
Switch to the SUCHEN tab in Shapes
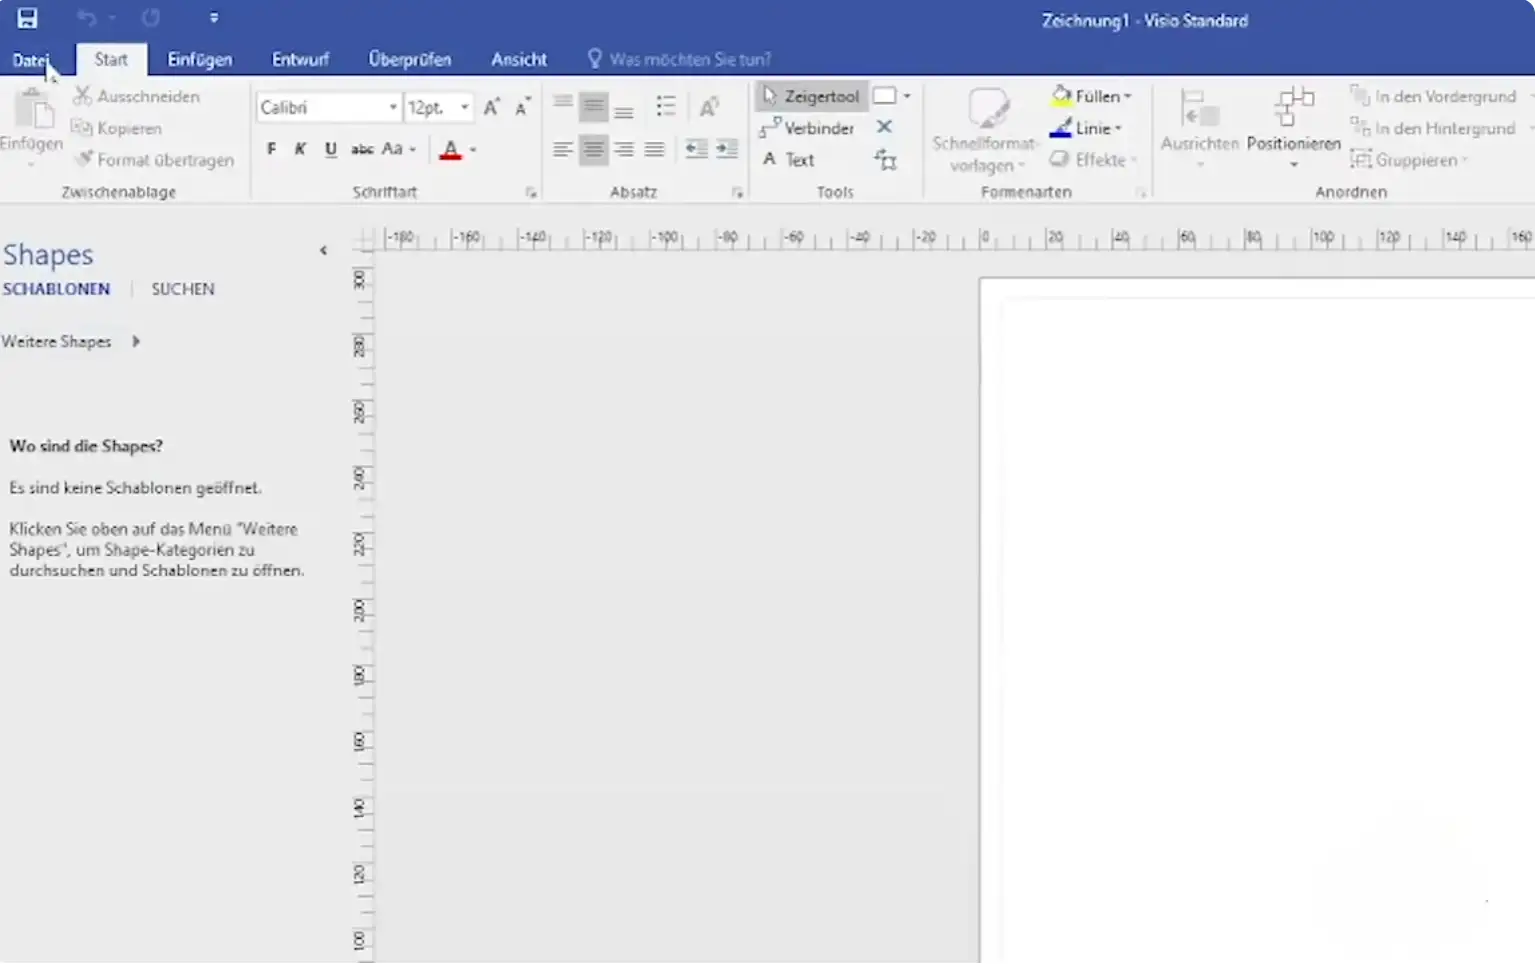click(x=182, y=289)
